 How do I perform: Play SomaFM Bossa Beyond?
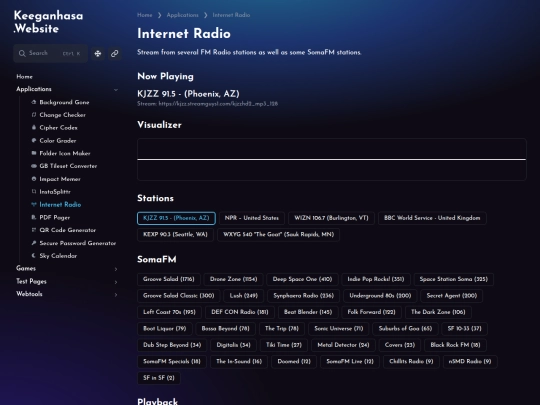(x=226, y=329)
